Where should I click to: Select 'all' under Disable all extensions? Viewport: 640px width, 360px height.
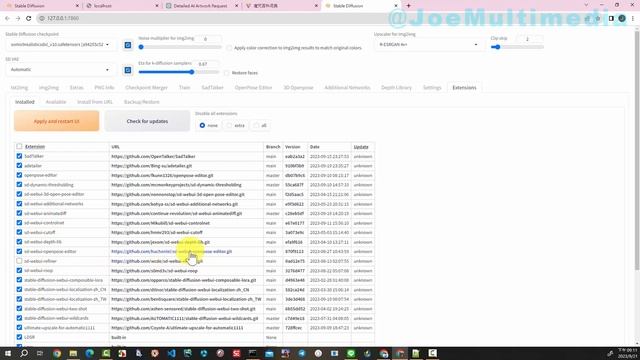256,125
